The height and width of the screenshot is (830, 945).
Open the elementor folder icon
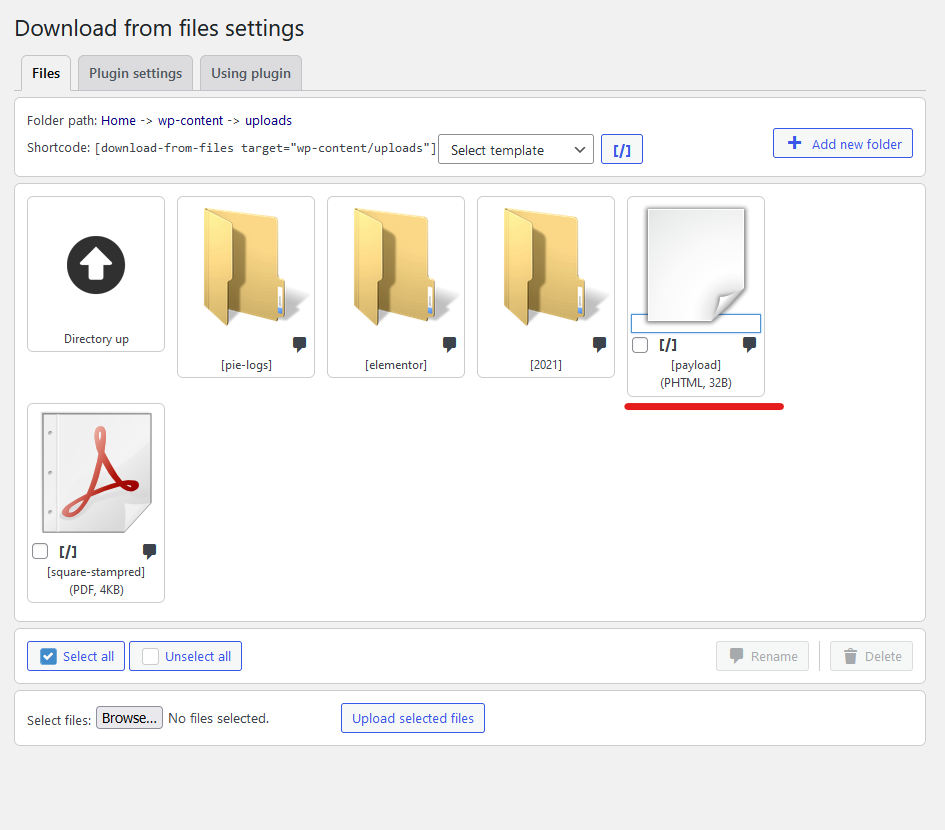pyautogui.click(x=396, y=265)
